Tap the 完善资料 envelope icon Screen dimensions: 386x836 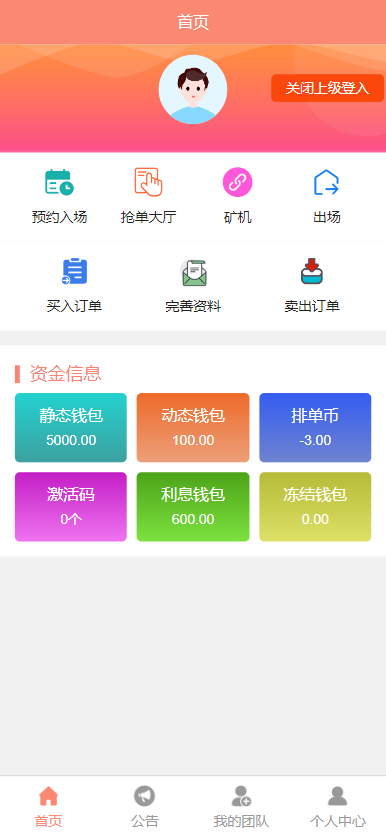tap(193, 272)
